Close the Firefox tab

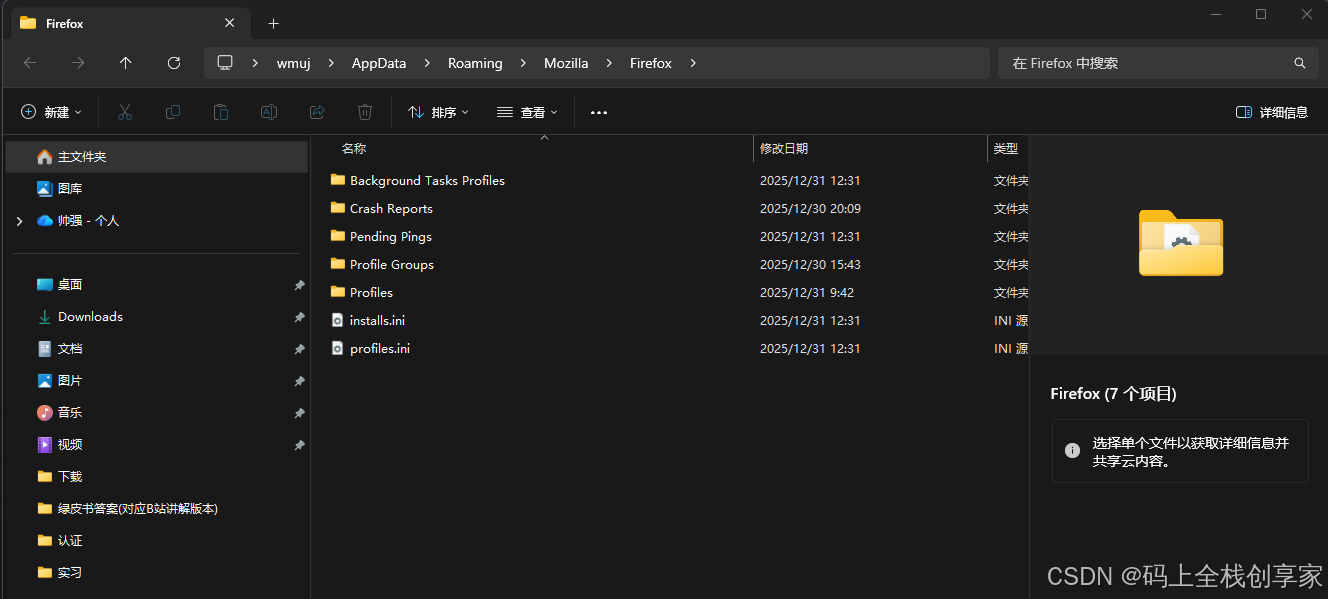(x=230, y=23)
